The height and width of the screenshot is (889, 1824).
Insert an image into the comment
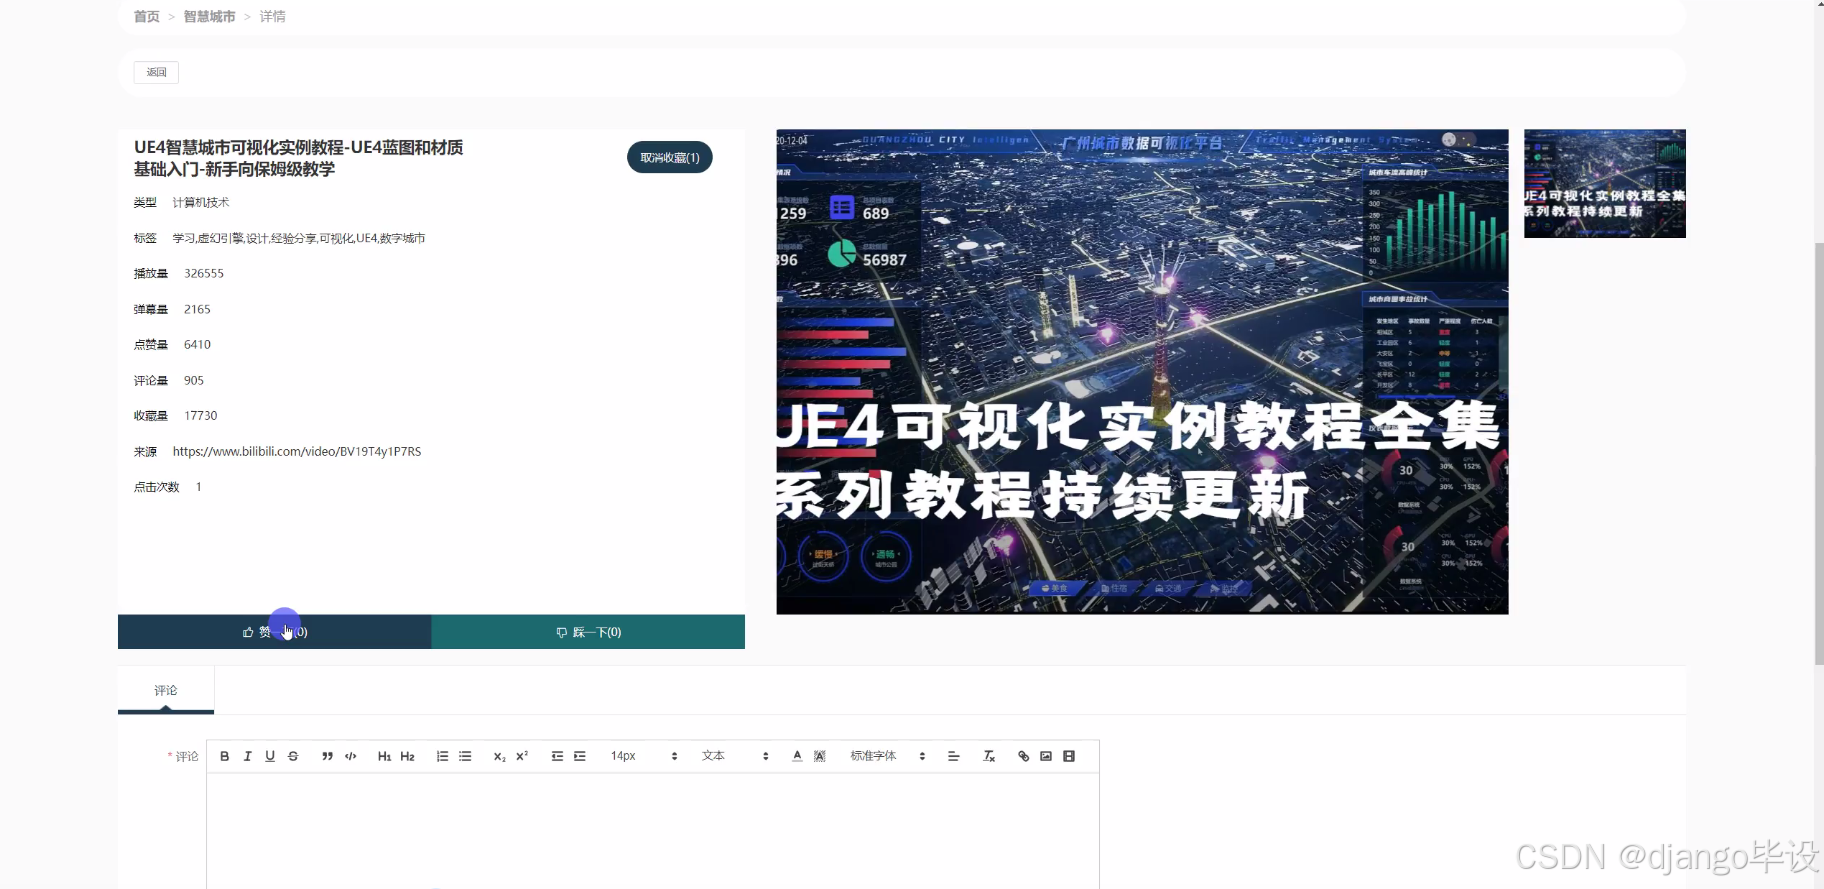(1046, 756)
